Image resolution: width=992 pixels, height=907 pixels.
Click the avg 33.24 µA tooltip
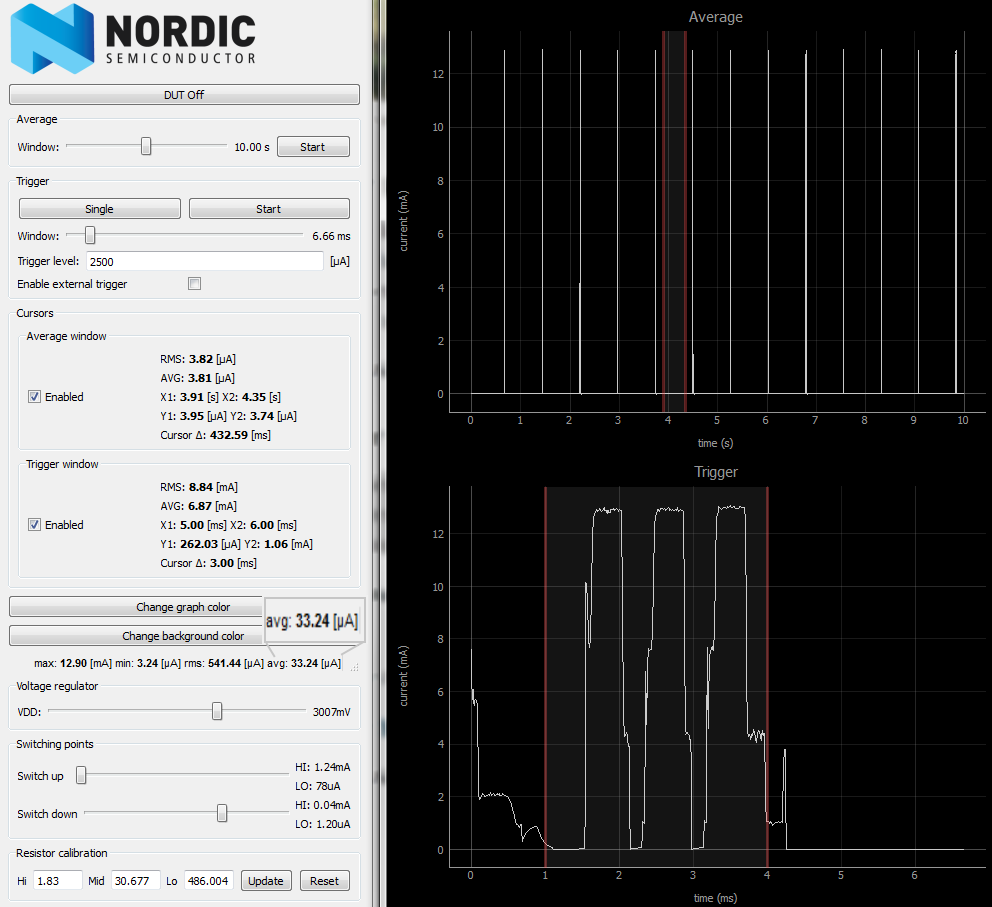tap(313, 621)
